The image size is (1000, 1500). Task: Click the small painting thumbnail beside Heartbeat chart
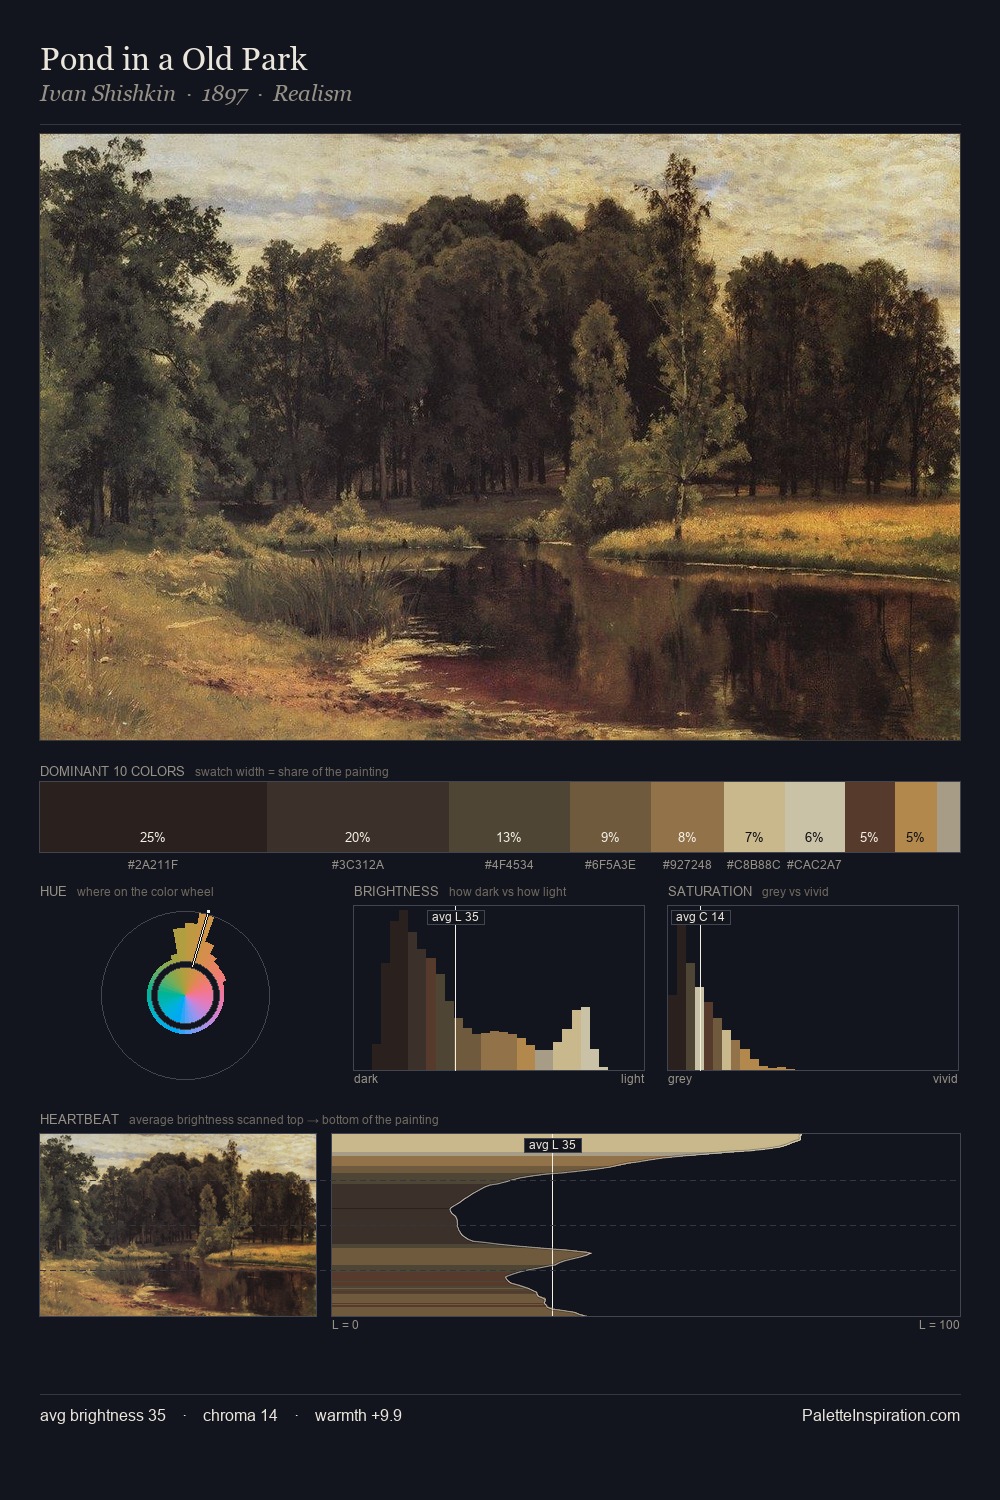tap(178, 1225)
